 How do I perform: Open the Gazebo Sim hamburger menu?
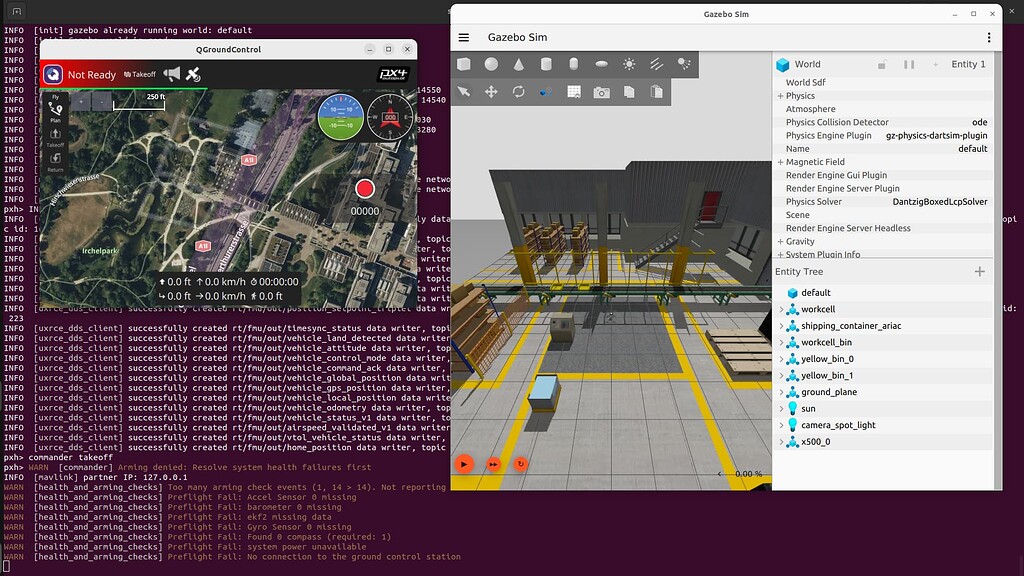(x=464, y=37)
